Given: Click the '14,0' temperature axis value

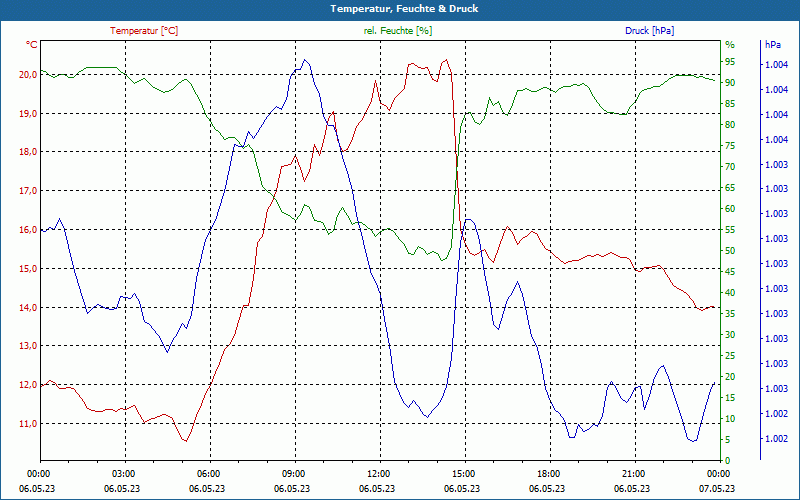Looking at the screenshot, I should (x=28, y=307).
